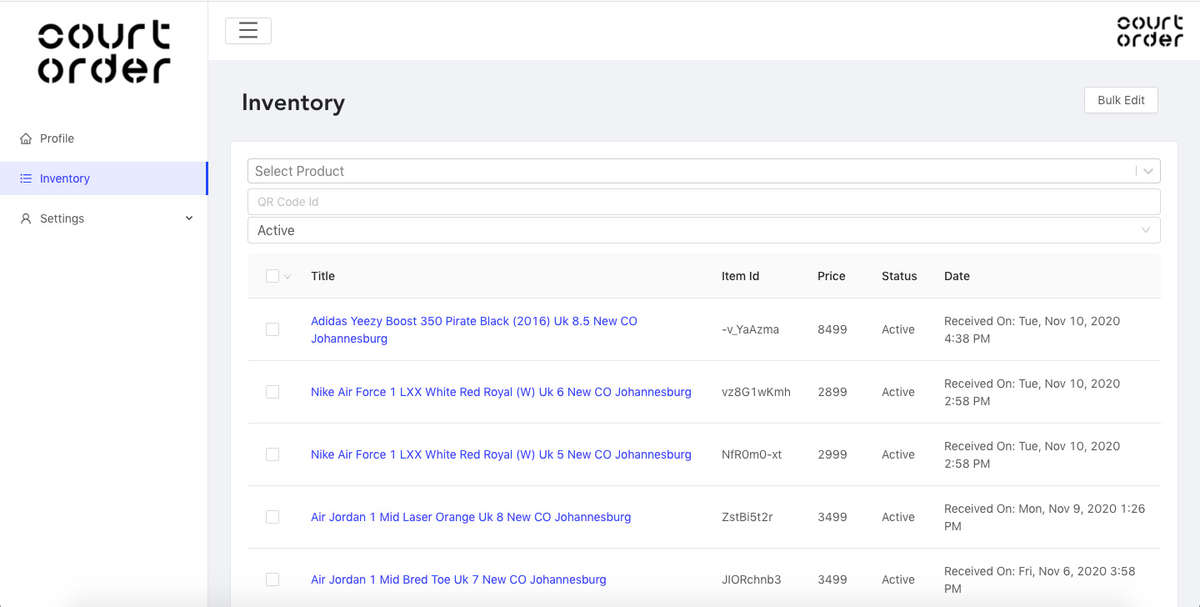Open Adidas Yeezy Boost 350 Pirate Black link
Viewport: 1200px width, 607px height.
(x=474, y=330)
